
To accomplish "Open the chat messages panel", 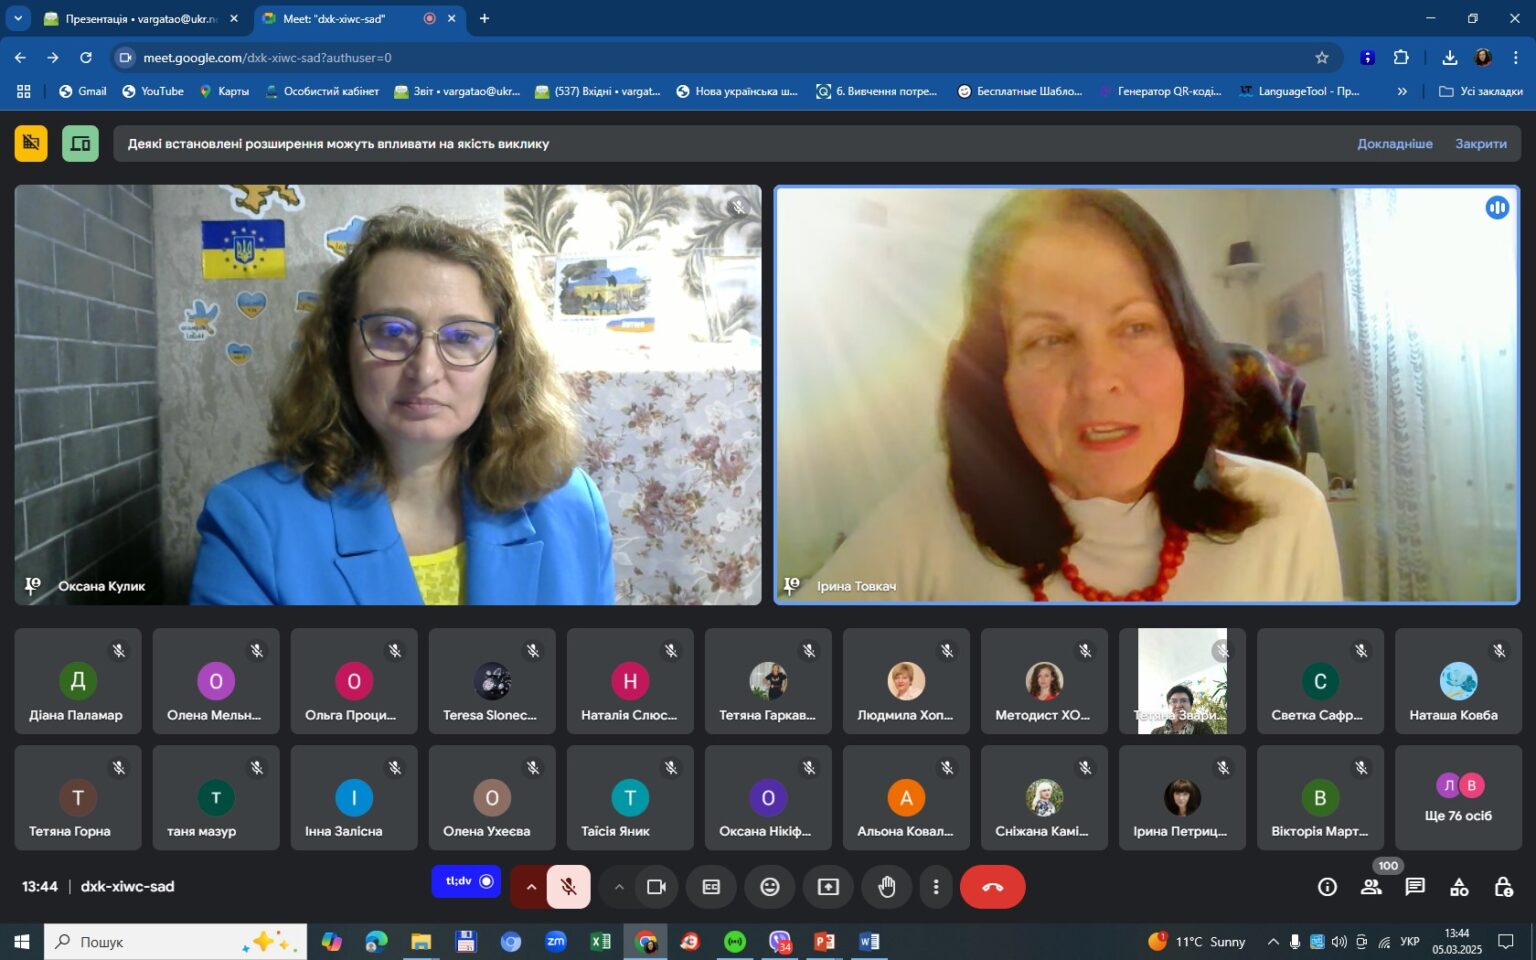I will click(x=1415, y=887).
